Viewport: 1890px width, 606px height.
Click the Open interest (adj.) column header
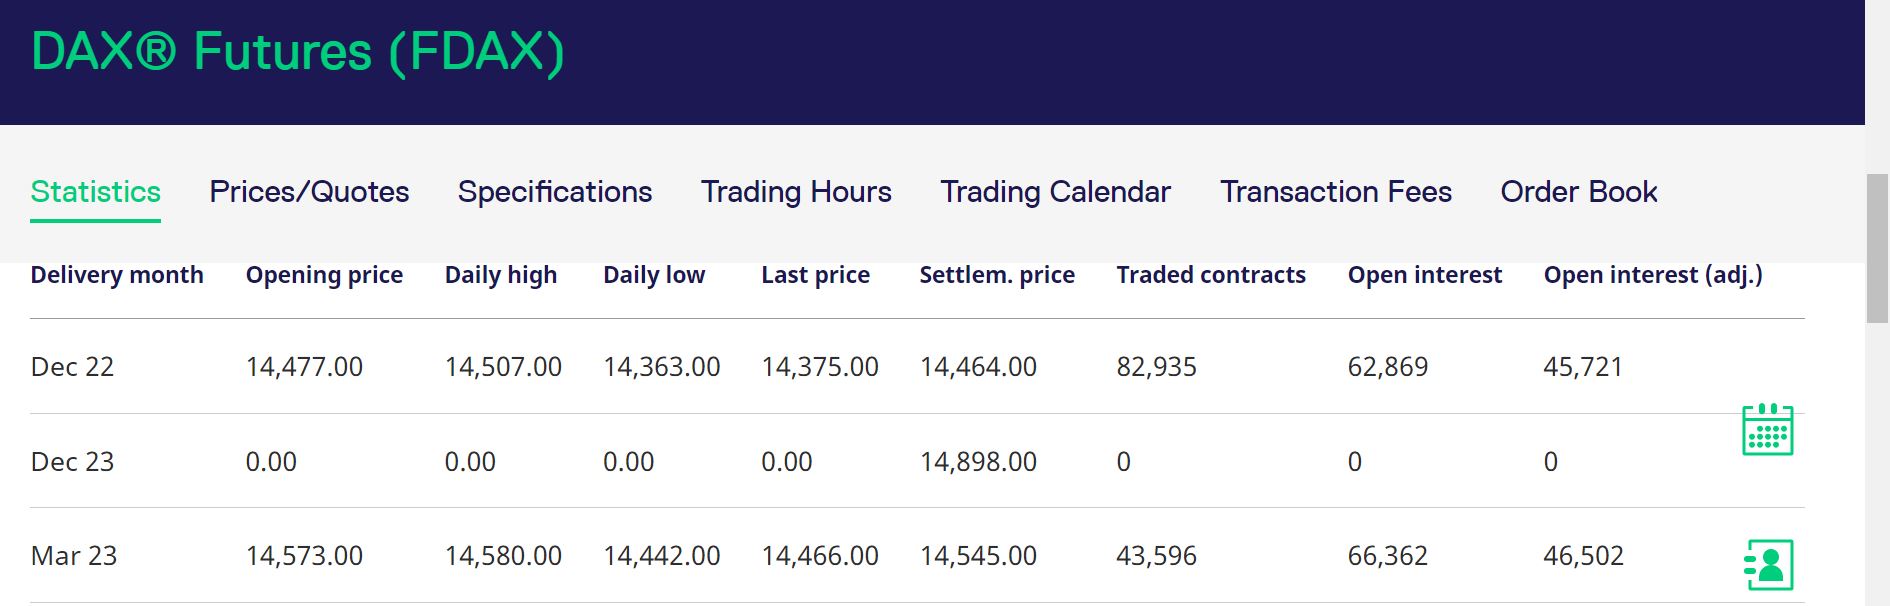coord(1653,275)
